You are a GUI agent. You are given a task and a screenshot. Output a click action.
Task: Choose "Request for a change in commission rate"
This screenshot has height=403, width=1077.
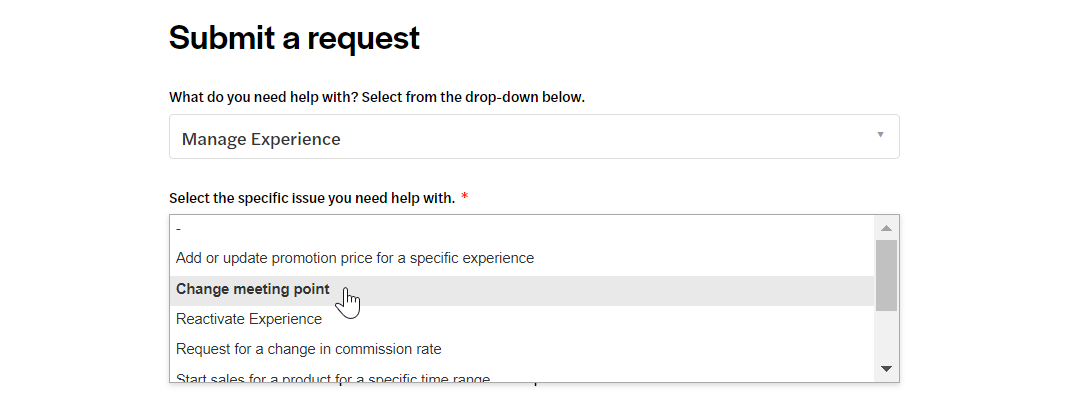522,349
